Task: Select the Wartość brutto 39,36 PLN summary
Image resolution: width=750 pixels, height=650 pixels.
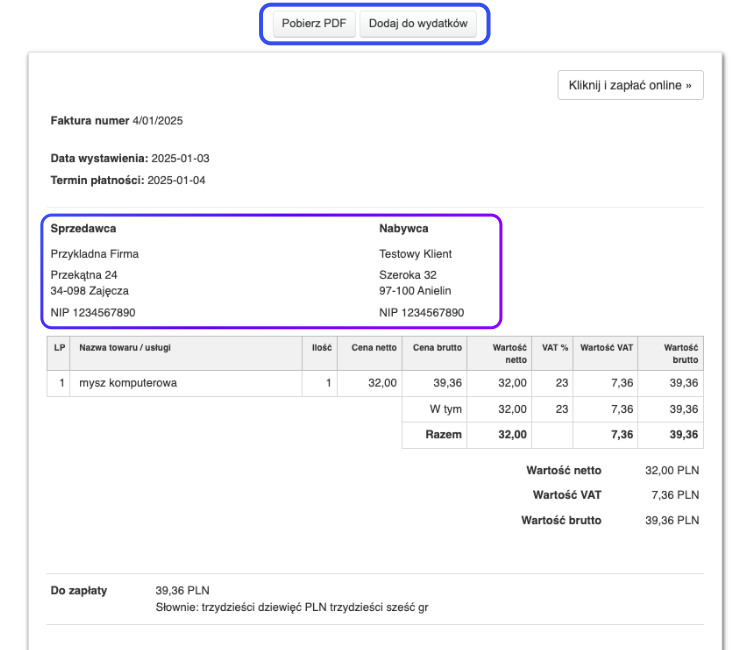Action: (x=610, y=520)
